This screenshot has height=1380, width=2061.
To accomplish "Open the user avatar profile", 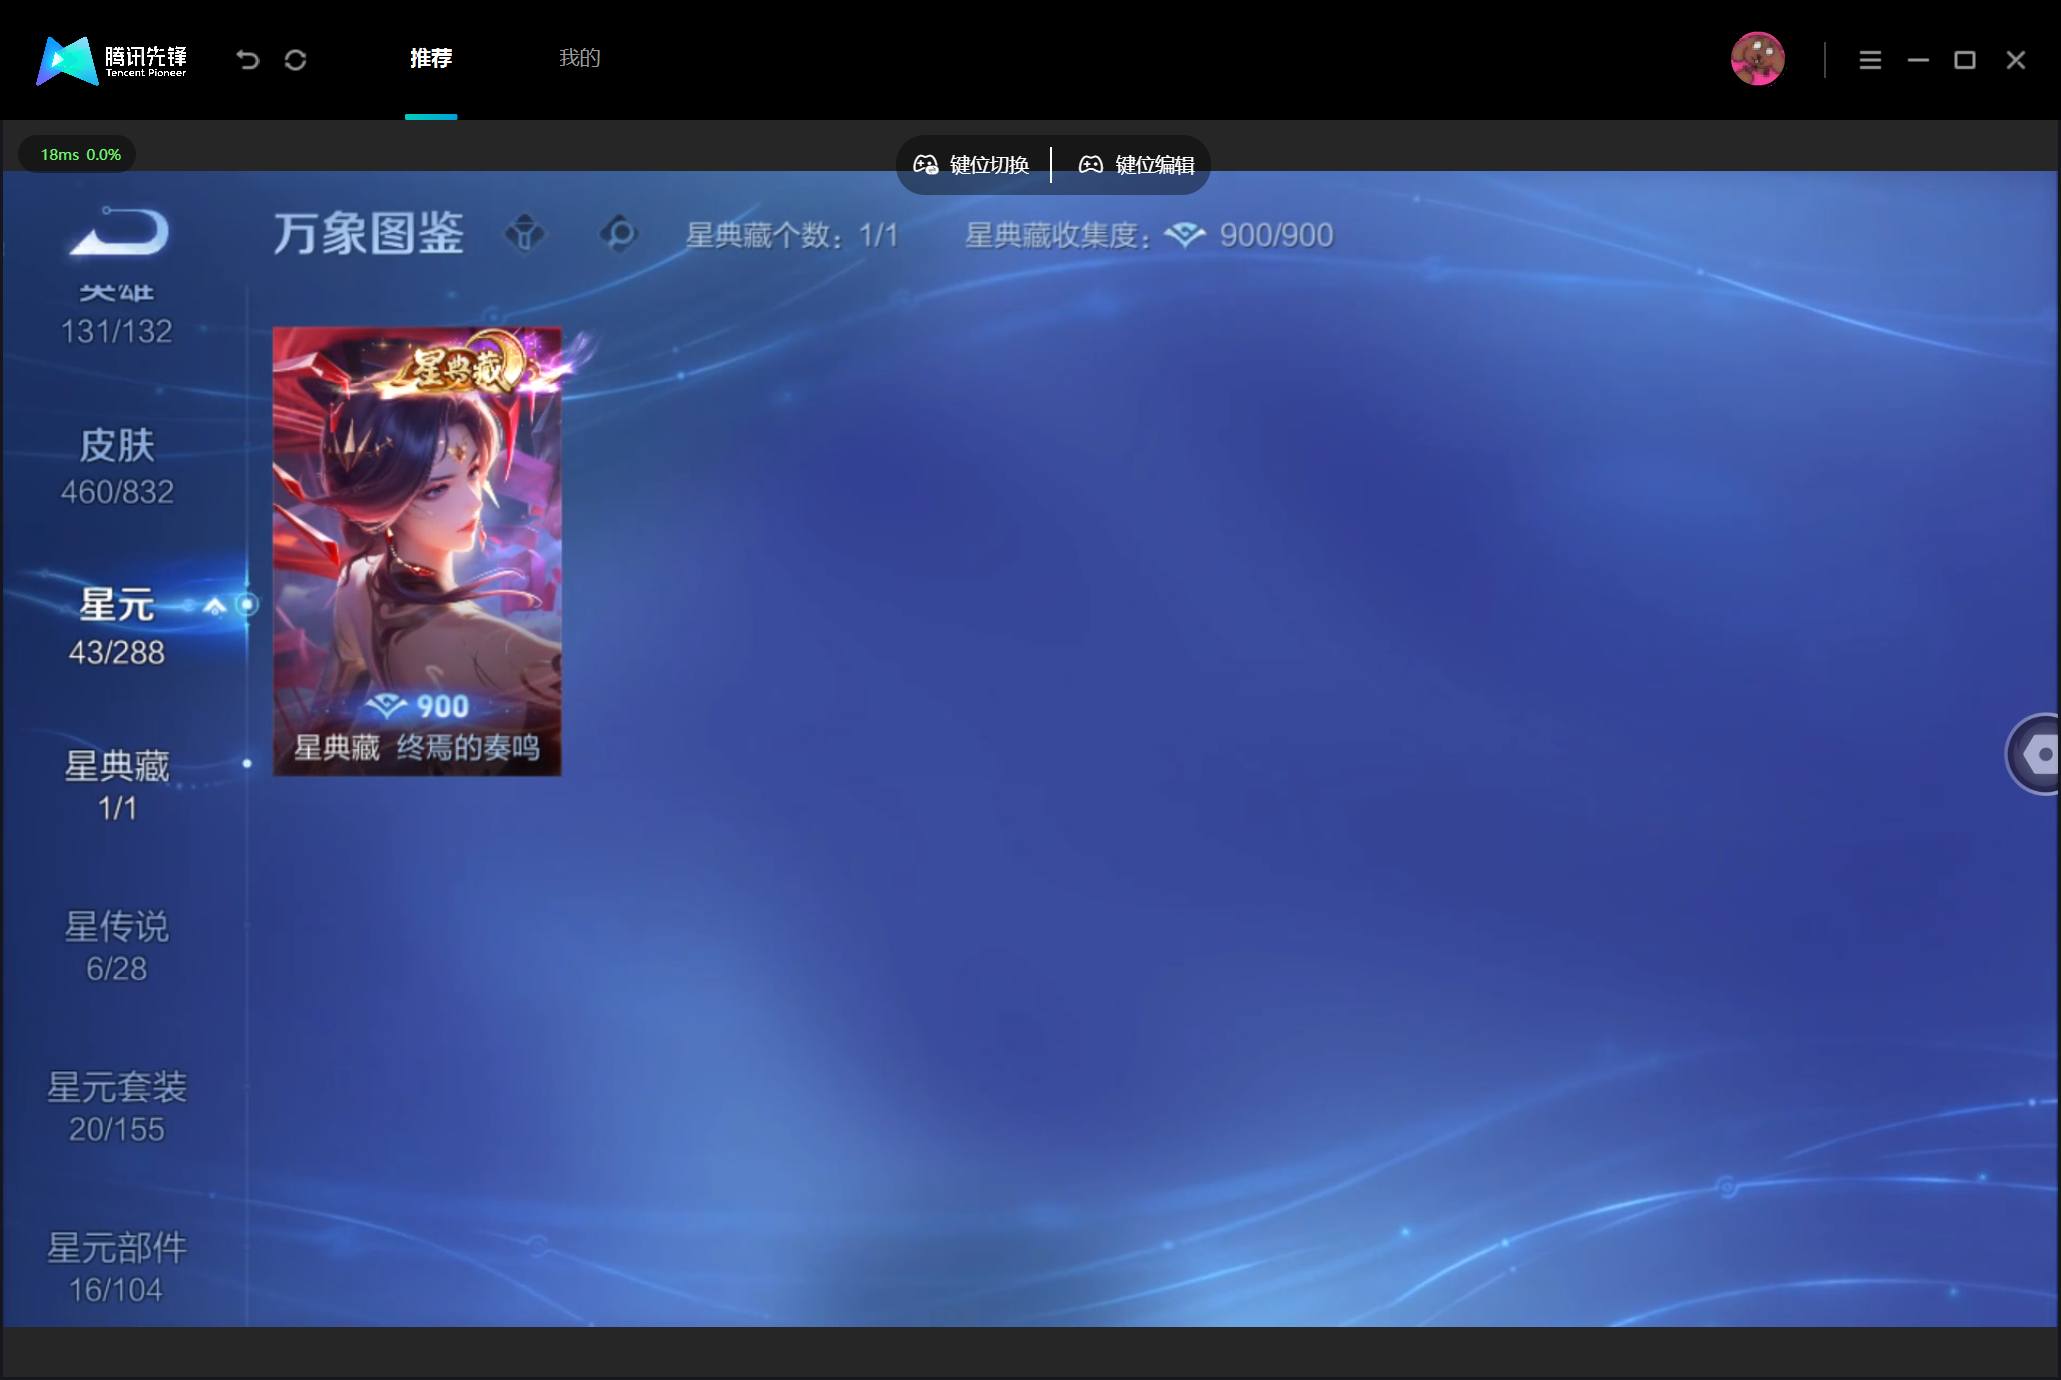I will point(1757,59).
